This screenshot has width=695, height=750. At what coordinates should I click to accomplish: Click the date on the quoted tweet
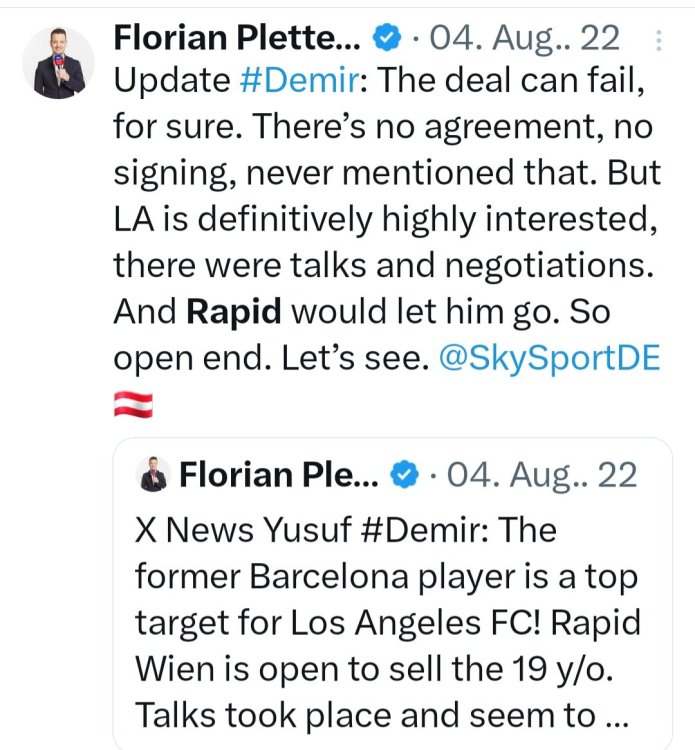pos(545,475)
